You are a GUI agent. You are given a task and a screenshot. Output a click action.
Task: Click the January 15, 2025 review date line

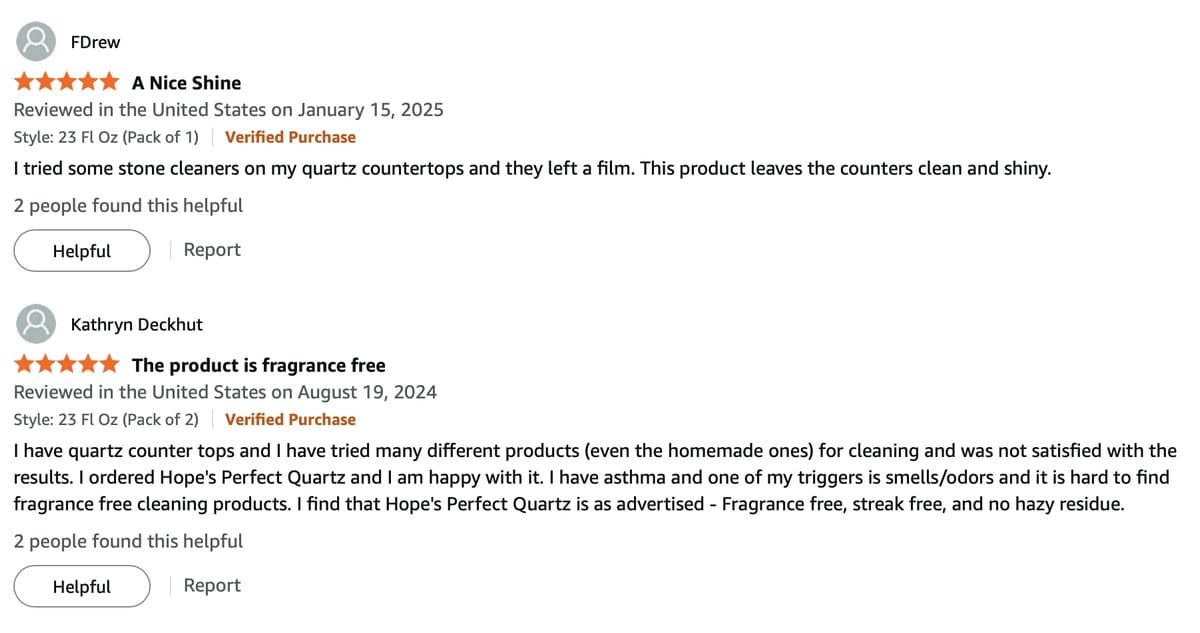point(228,110)
